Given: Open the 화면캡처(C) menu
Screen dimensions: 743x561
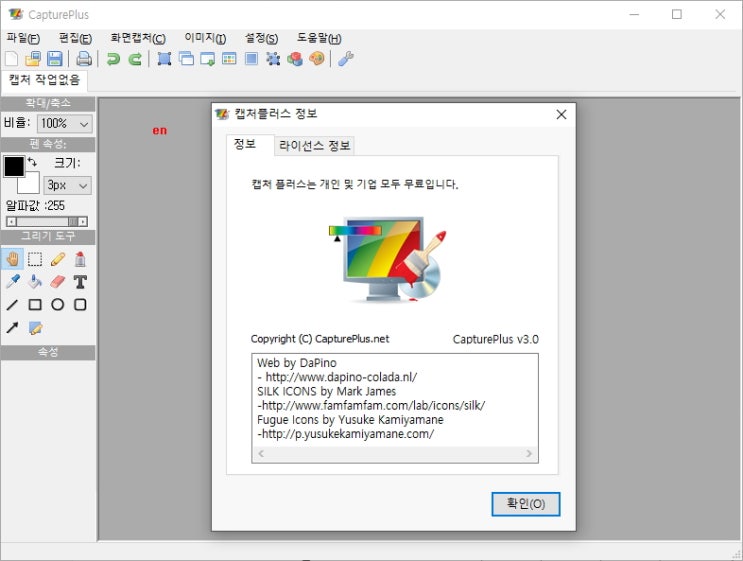Looking at the screenshot, I should pyautogui.click(x=138, y=38).
